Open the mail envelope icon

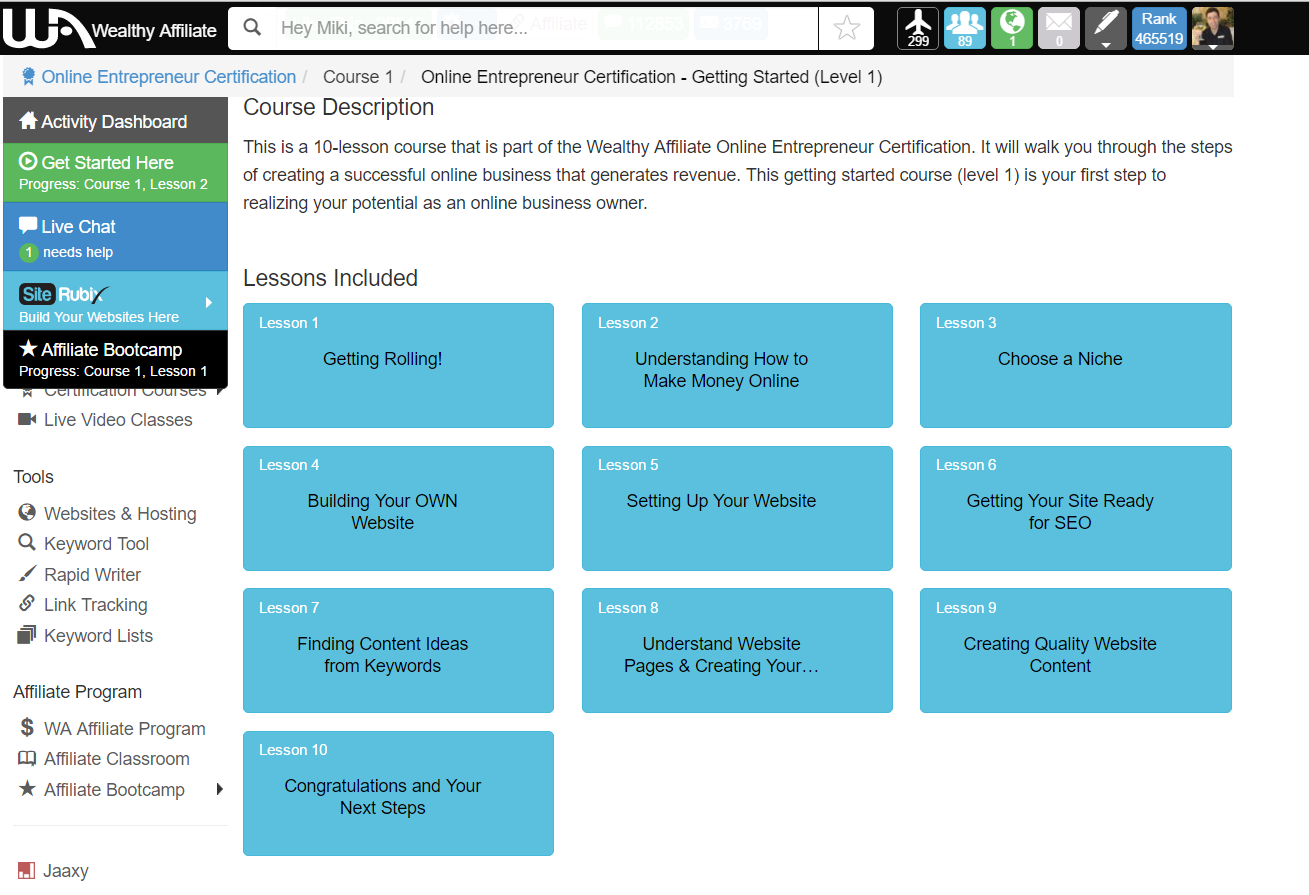[1059, 28]
